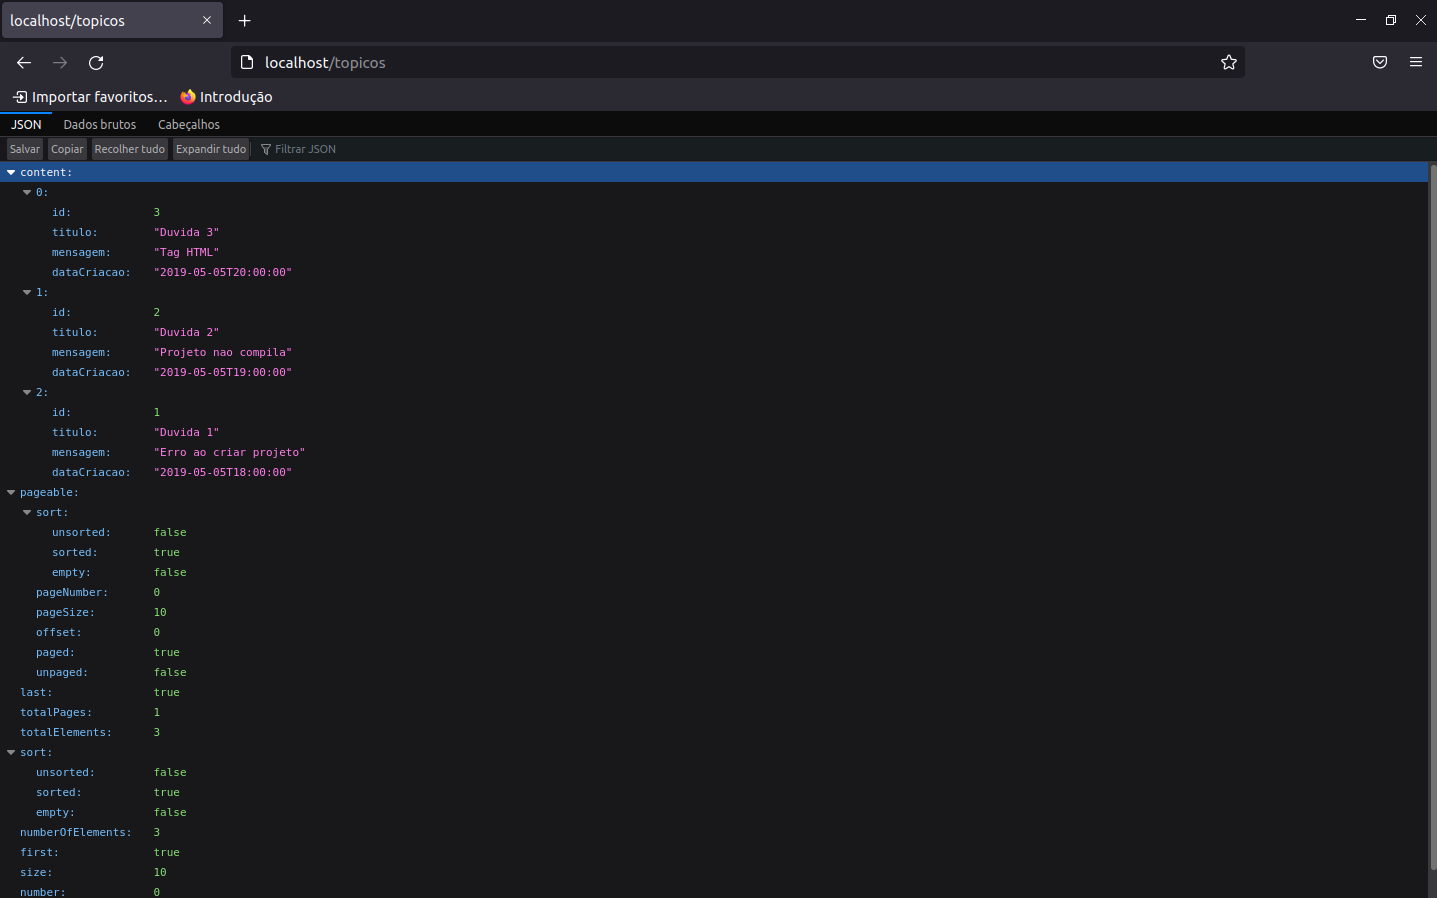This screenshot has width=1437, height=898.
Task: Click the filter funnel icon
Action: point(266,149)
